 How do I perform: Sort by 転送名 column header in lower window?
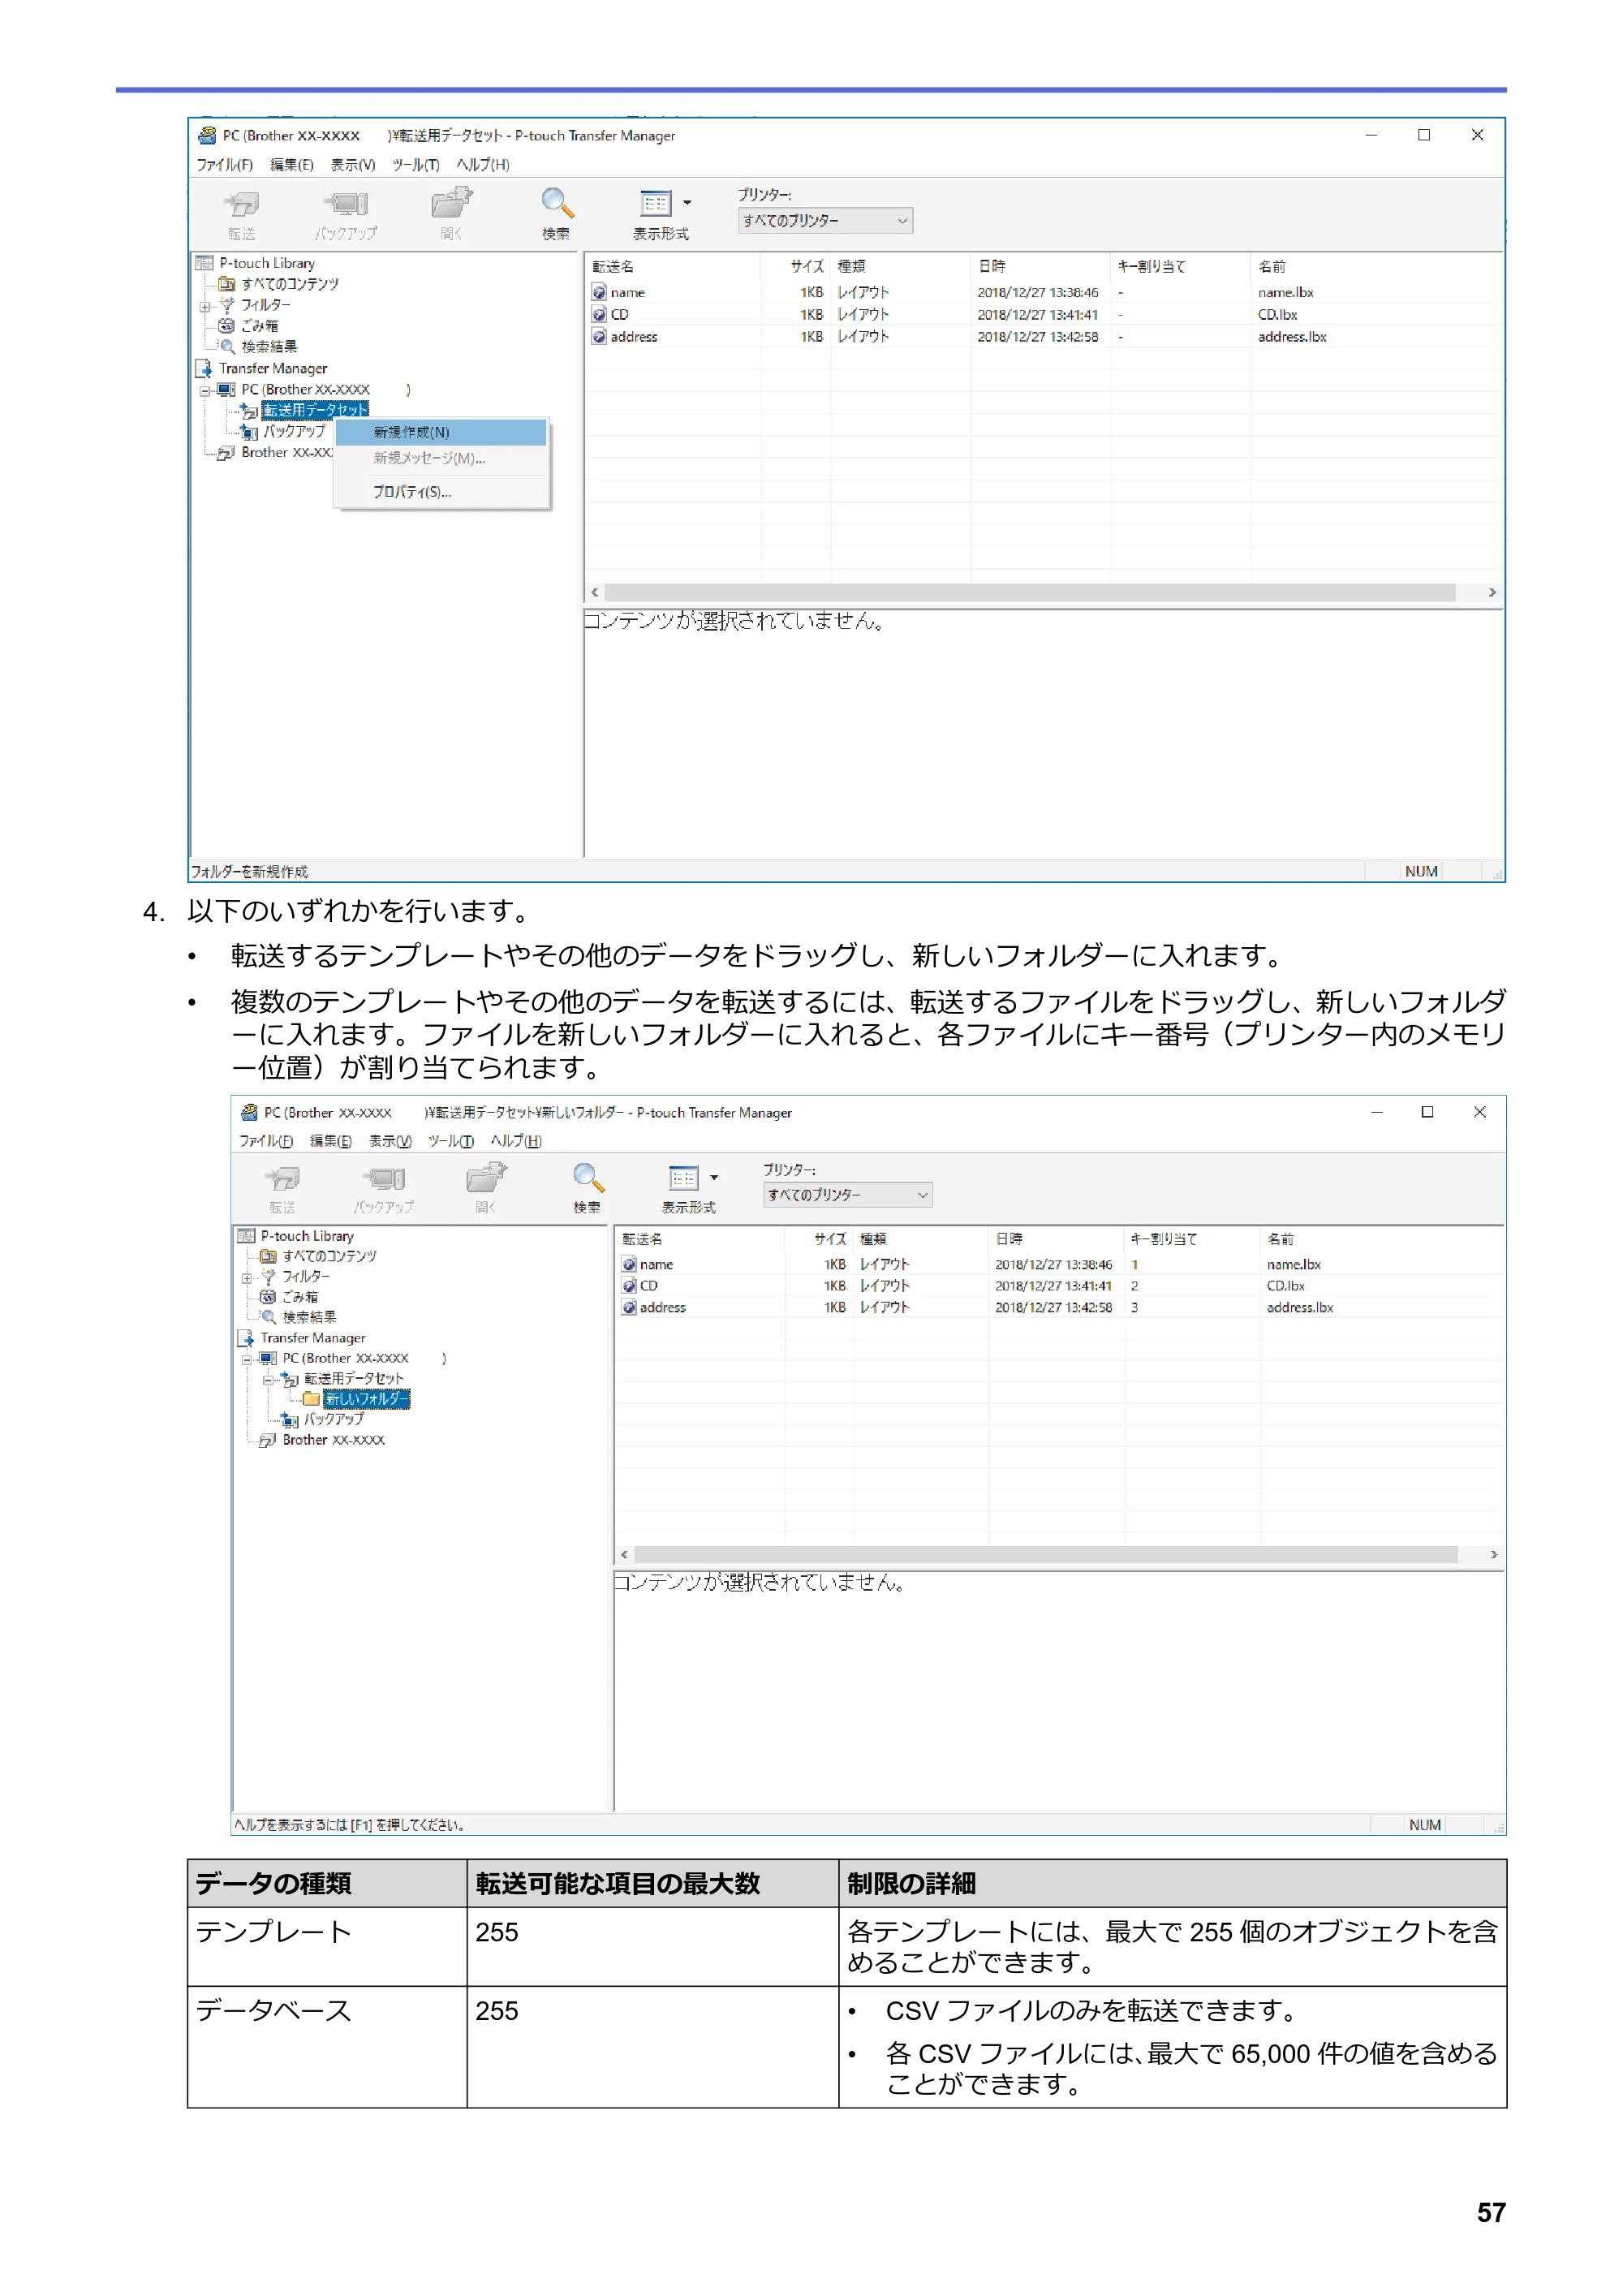700,1239
